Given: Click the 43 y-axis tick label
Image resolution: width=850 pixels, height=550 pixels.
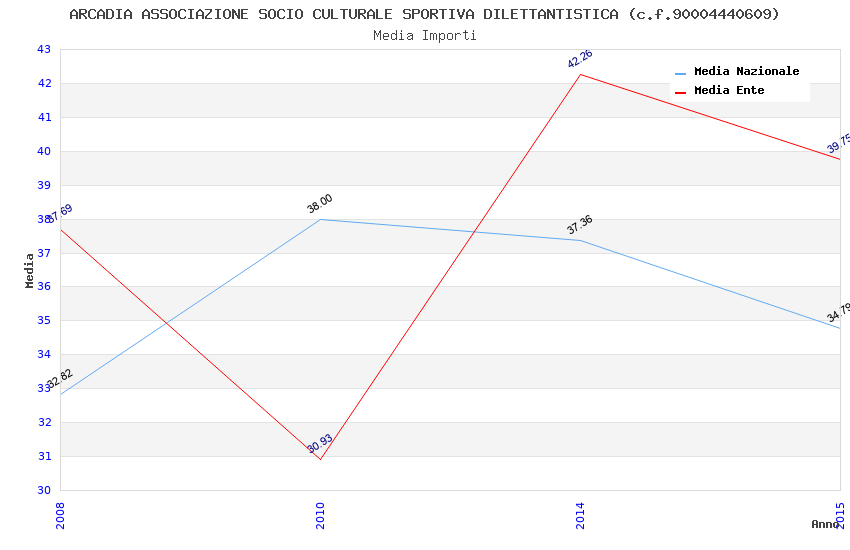Looking at the screenshot, I should 43,49.
